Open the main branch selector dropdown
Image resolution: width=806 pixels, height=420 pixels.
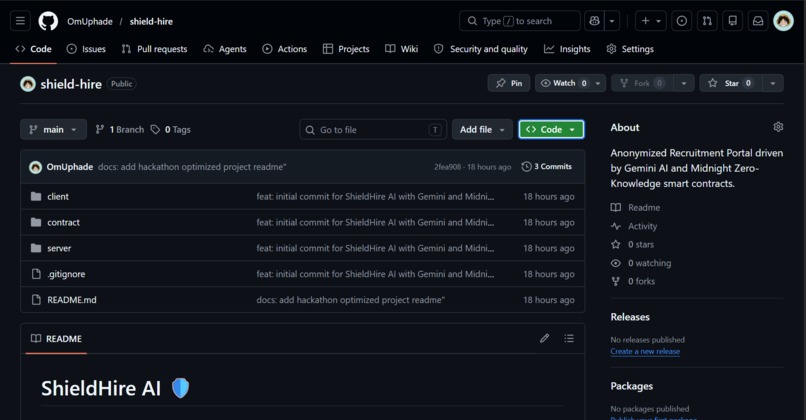point(53,130)
